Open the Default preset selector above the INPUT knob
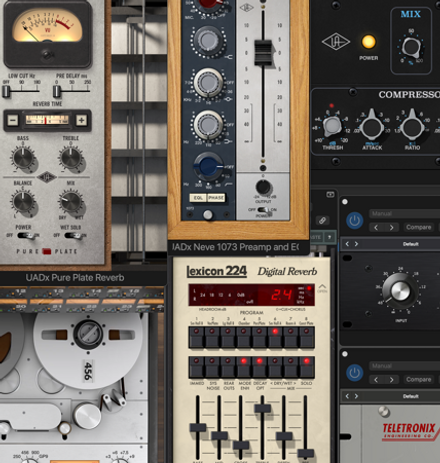The width and height of the screenshot is (440, 463). coord(410,244)
